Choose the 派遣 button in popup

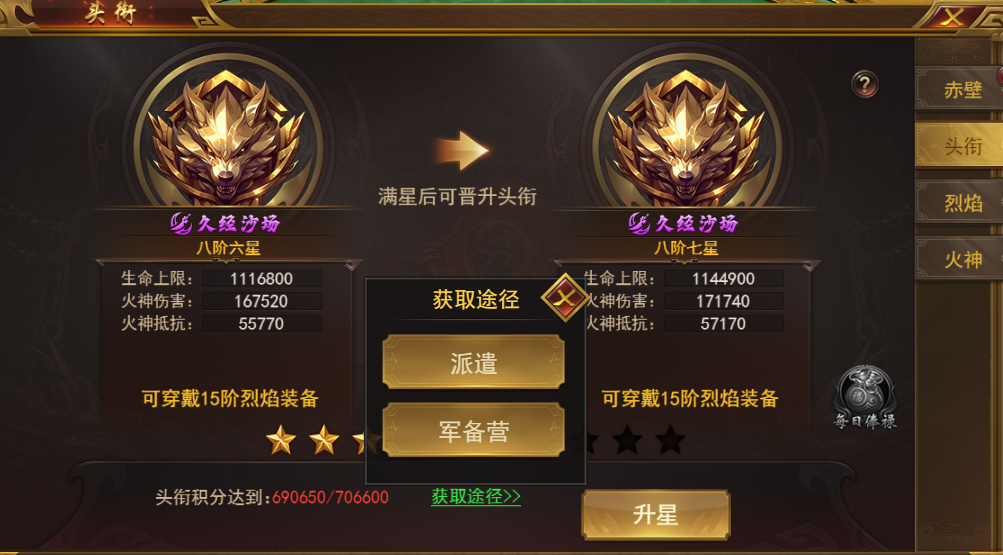(473, 363)
